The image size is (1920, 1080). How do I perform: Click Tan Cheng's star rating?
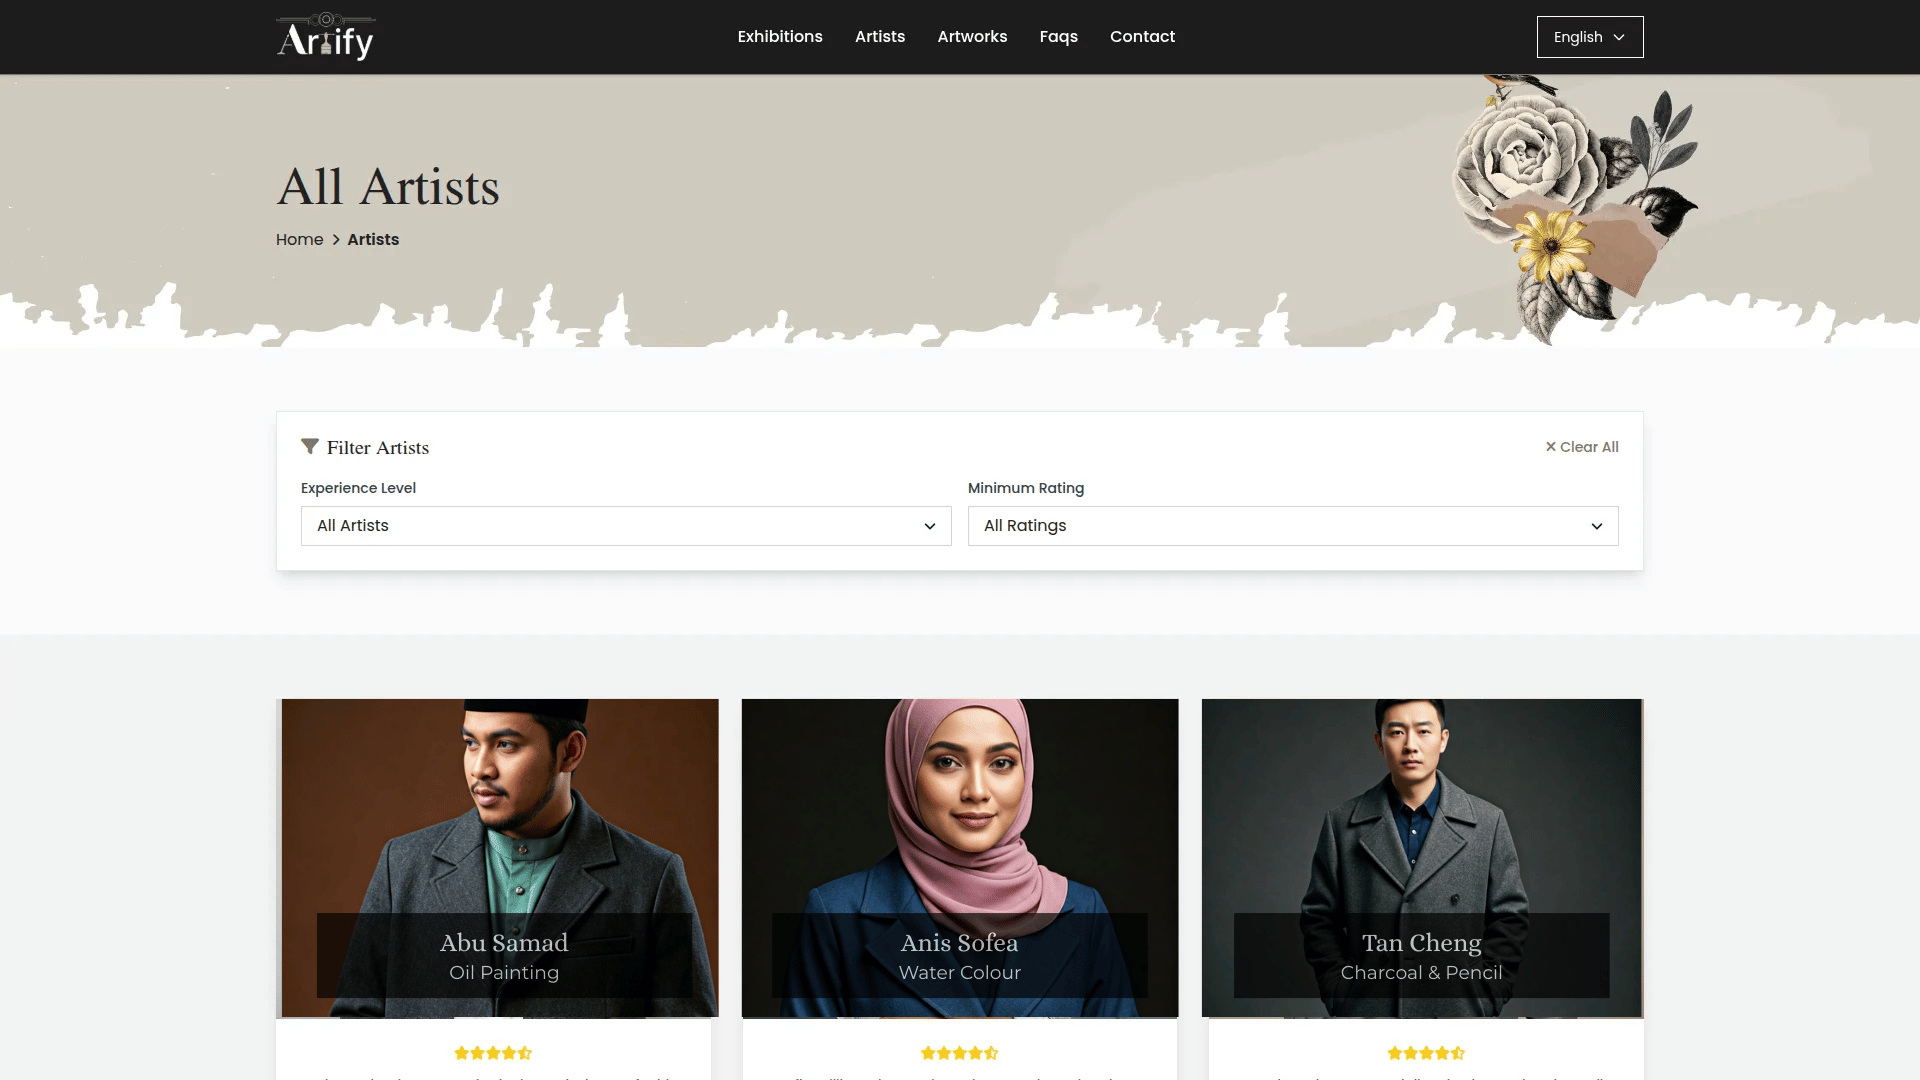click(x=1426, y=1053)
